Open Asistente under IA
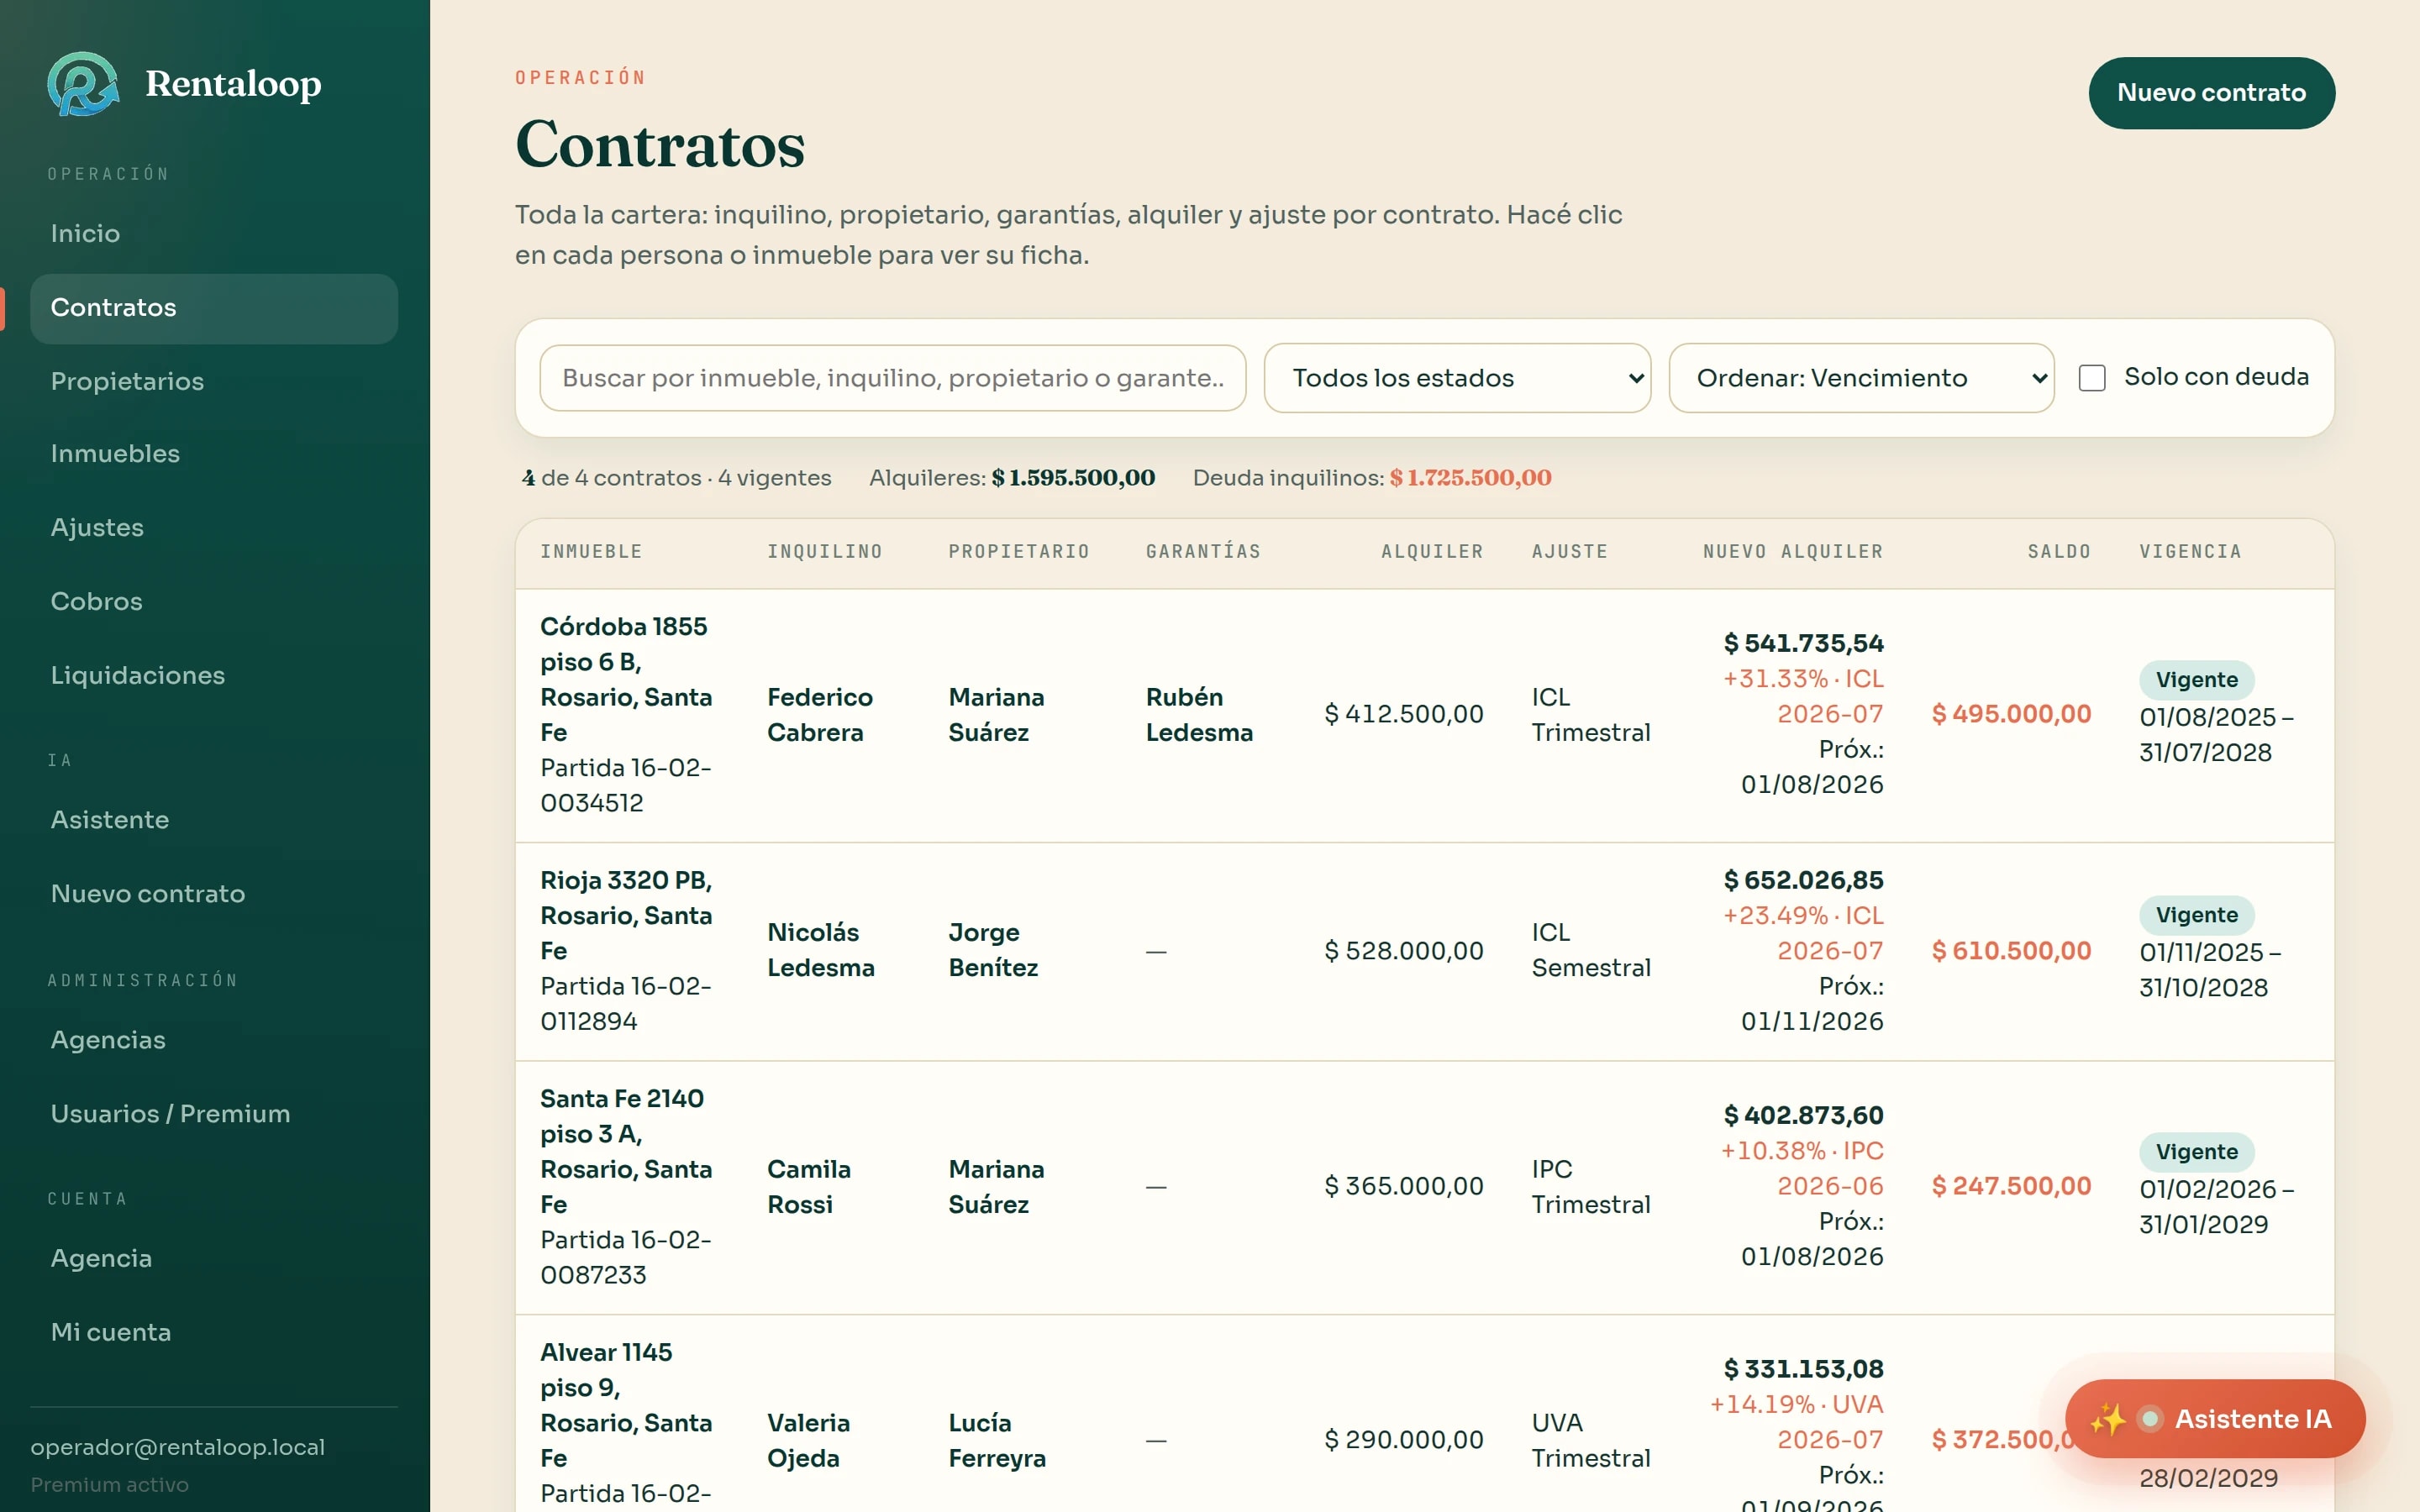This screenshot has height=1512, width=2420. (214, 820)
